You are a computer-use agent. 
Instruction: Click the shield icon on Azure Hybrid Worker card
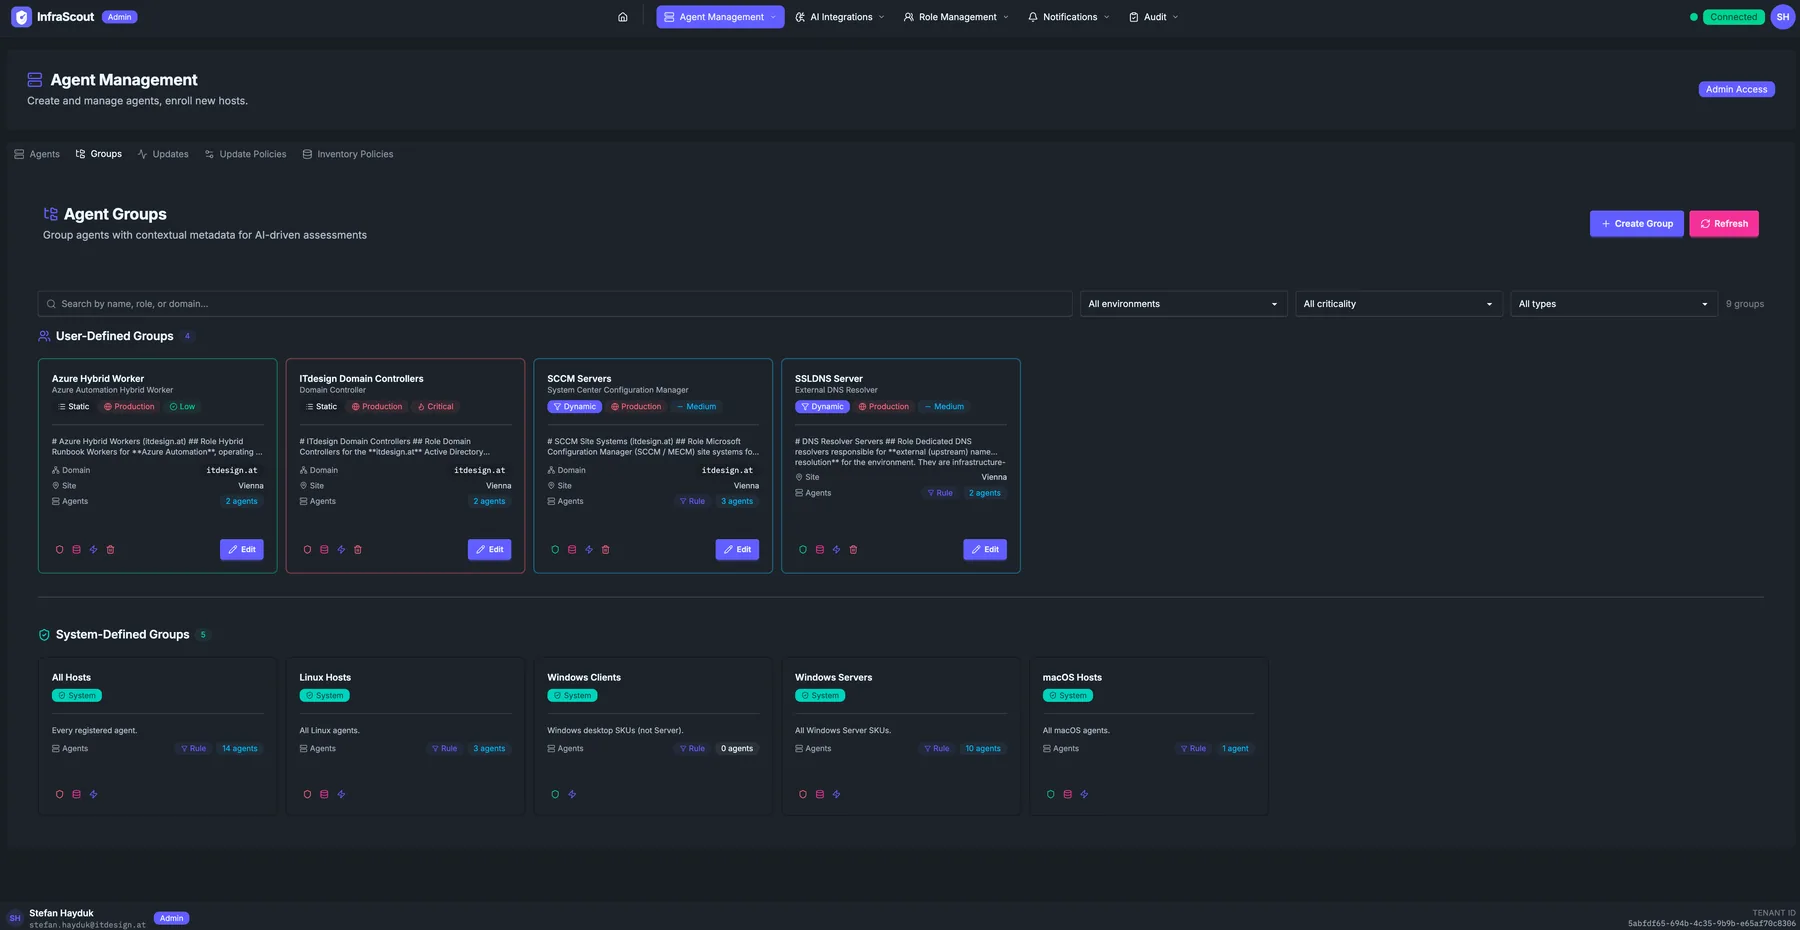60,550
